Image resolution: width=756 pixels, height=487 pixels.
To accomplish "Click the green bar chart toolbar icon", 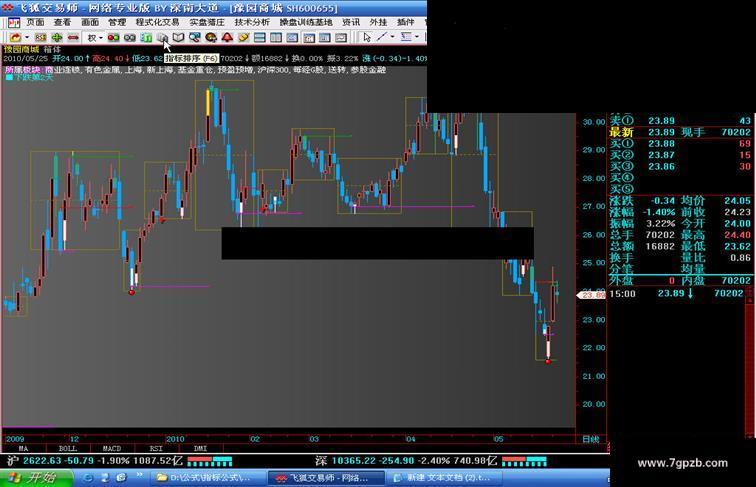I will tap(146, 37).
